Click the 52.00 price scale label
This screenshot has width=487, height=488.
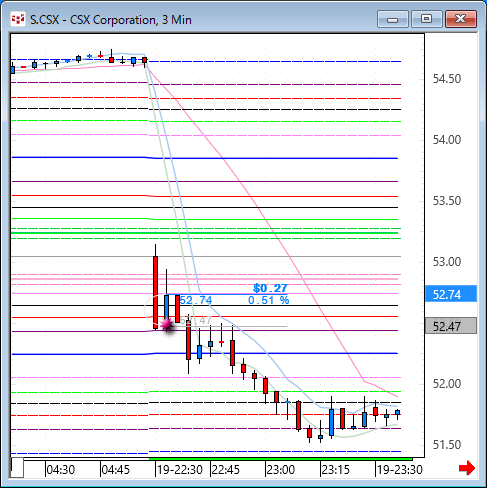pos(447,384)
